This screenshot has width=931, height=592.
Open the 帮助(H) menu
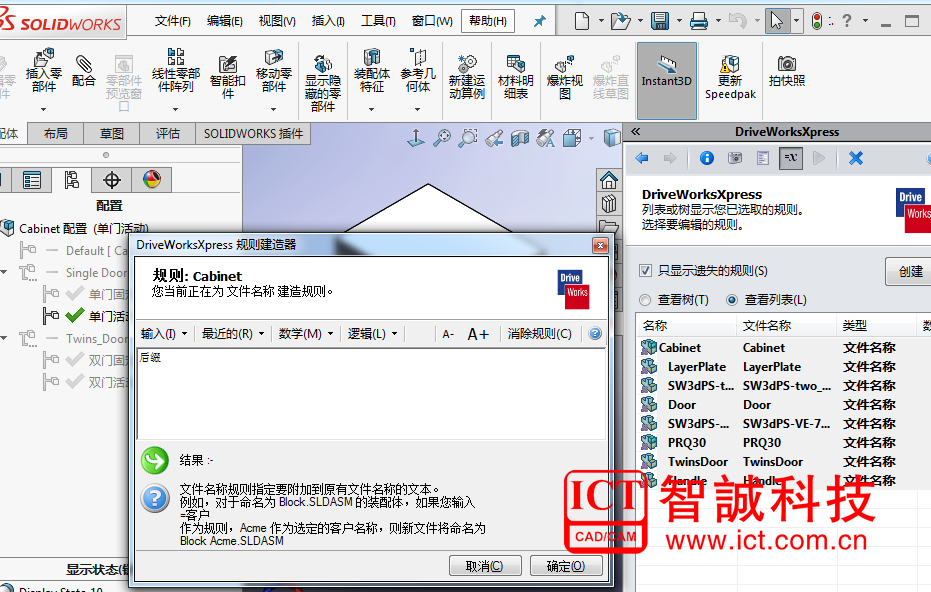486,20
